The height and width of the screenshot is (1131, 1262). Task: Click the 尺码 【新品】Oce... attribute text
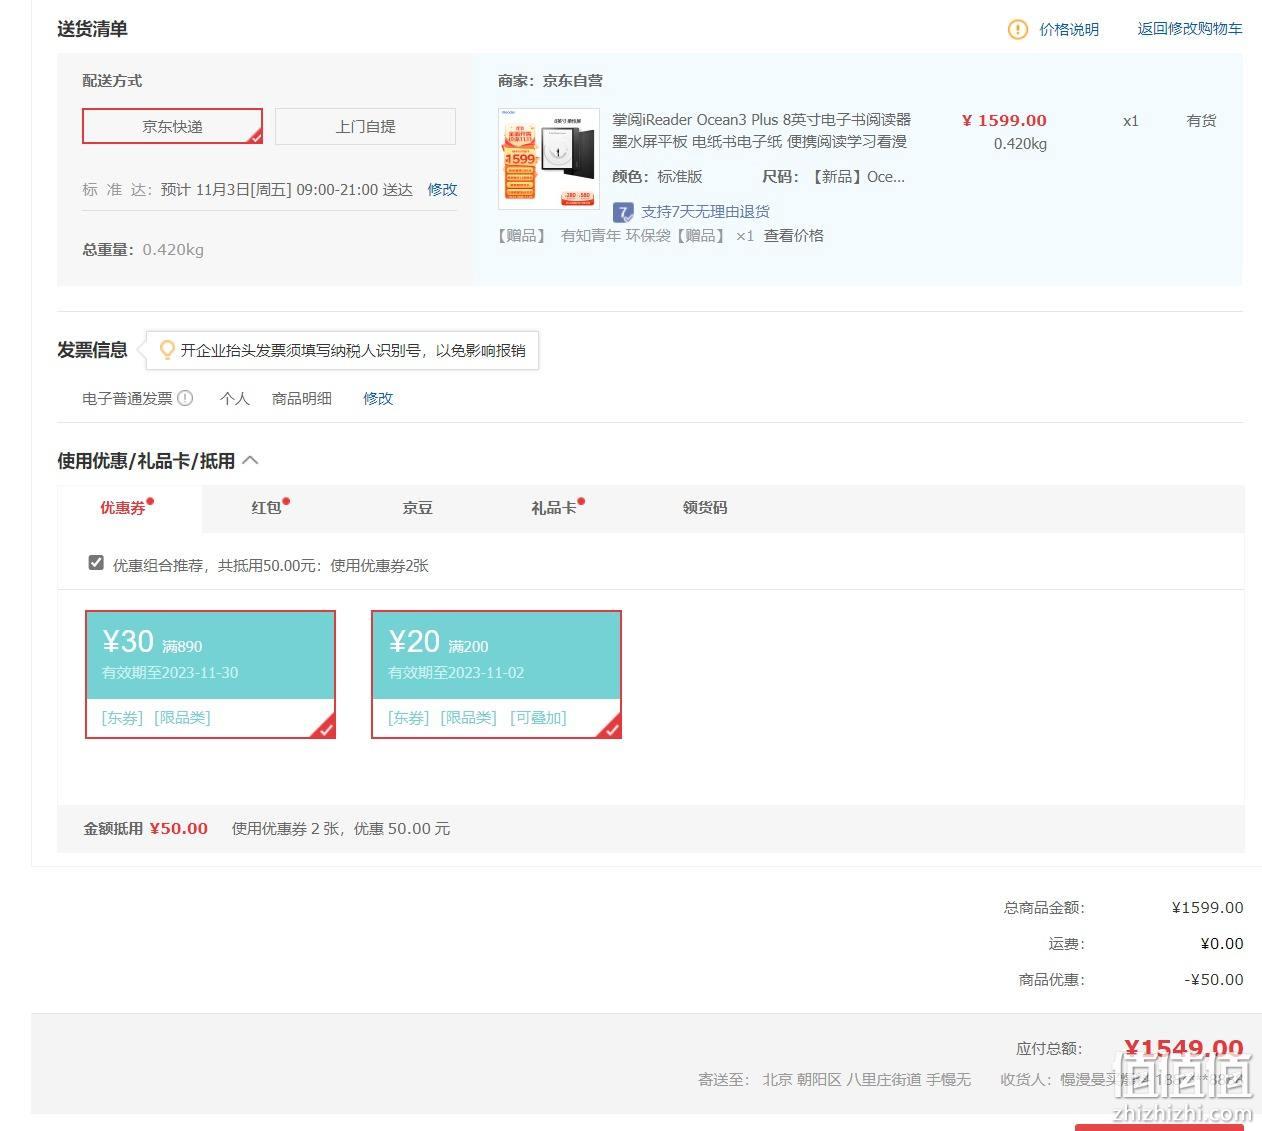[833, 177]
